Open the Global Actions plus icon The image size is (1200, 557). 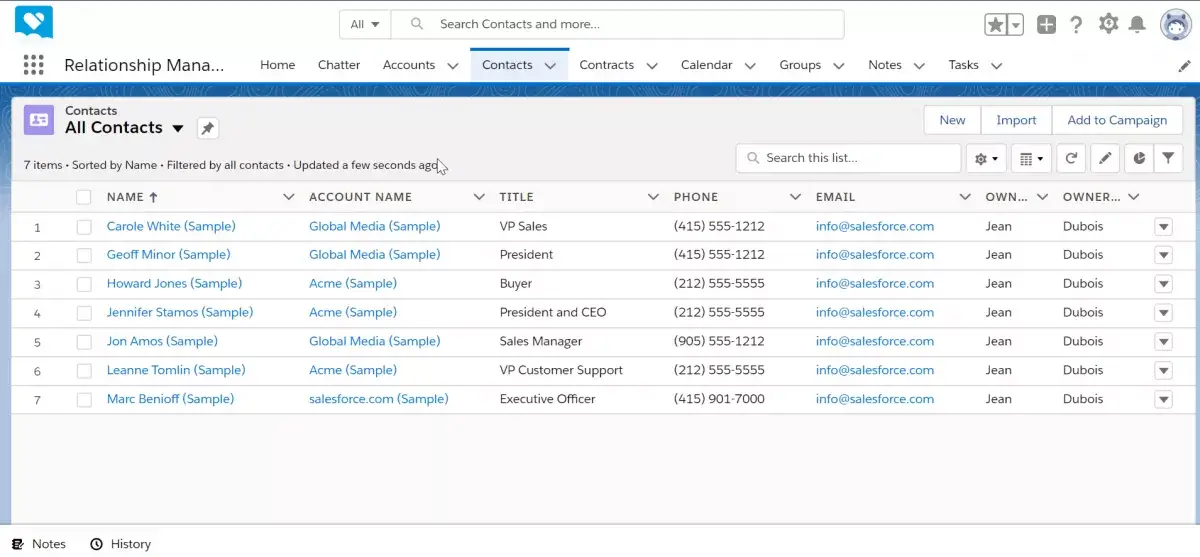point(1046,25)
